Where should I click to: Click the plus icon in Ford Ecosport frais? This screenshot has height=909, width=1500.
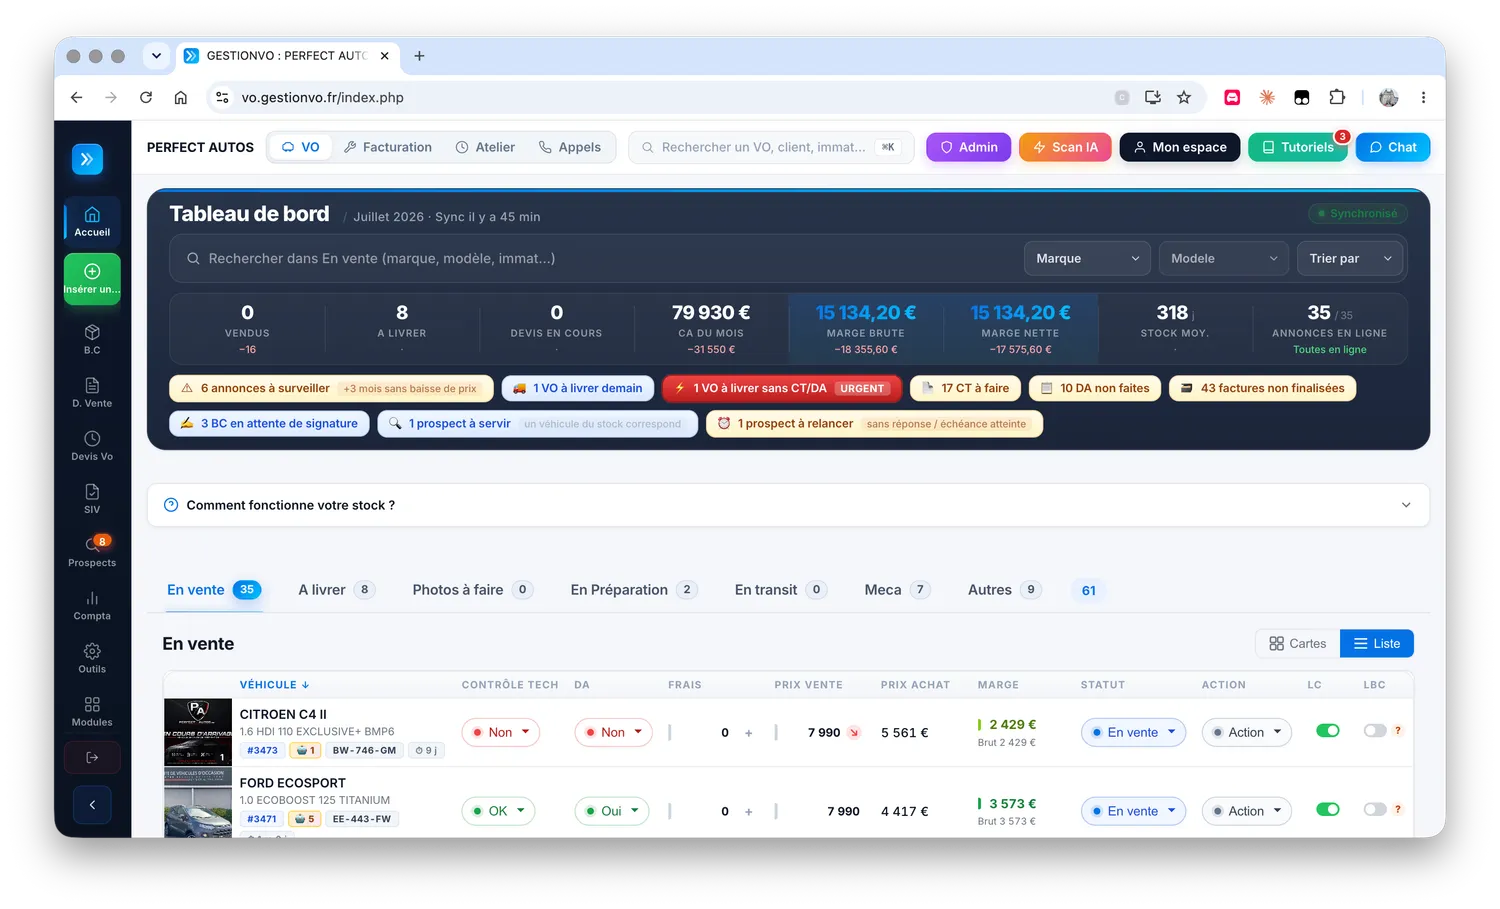coord(748,812)
